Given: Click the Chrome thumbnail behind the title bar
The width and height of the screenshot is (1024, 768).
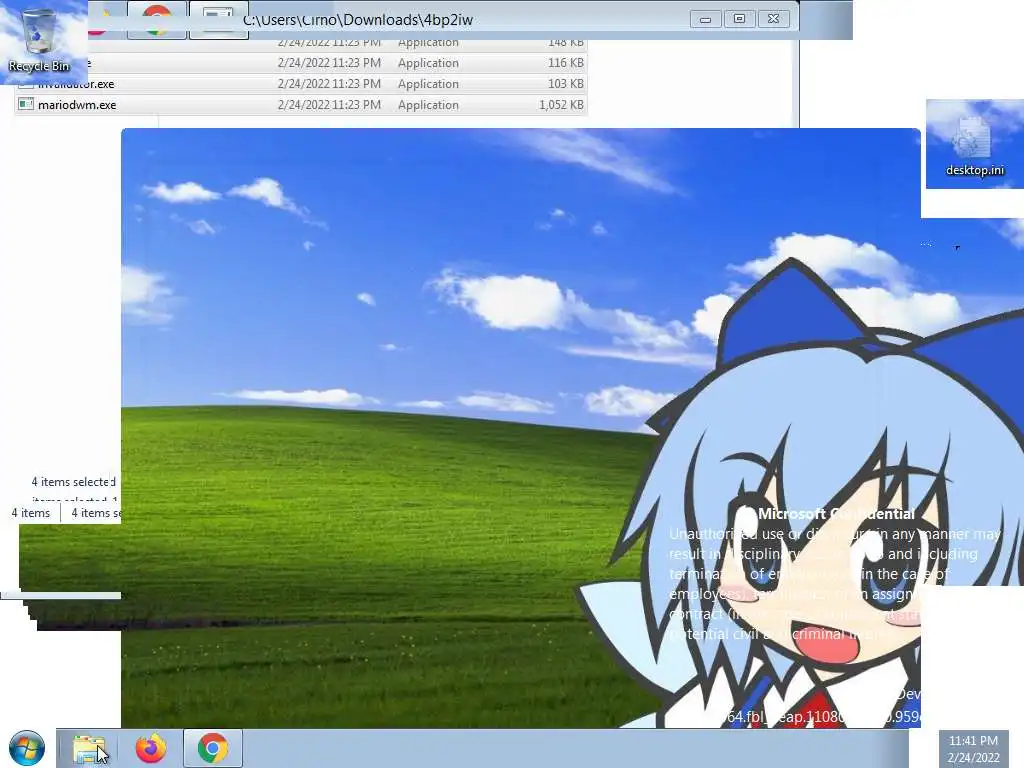Looking at the screenshot, I should pos(157,20).
